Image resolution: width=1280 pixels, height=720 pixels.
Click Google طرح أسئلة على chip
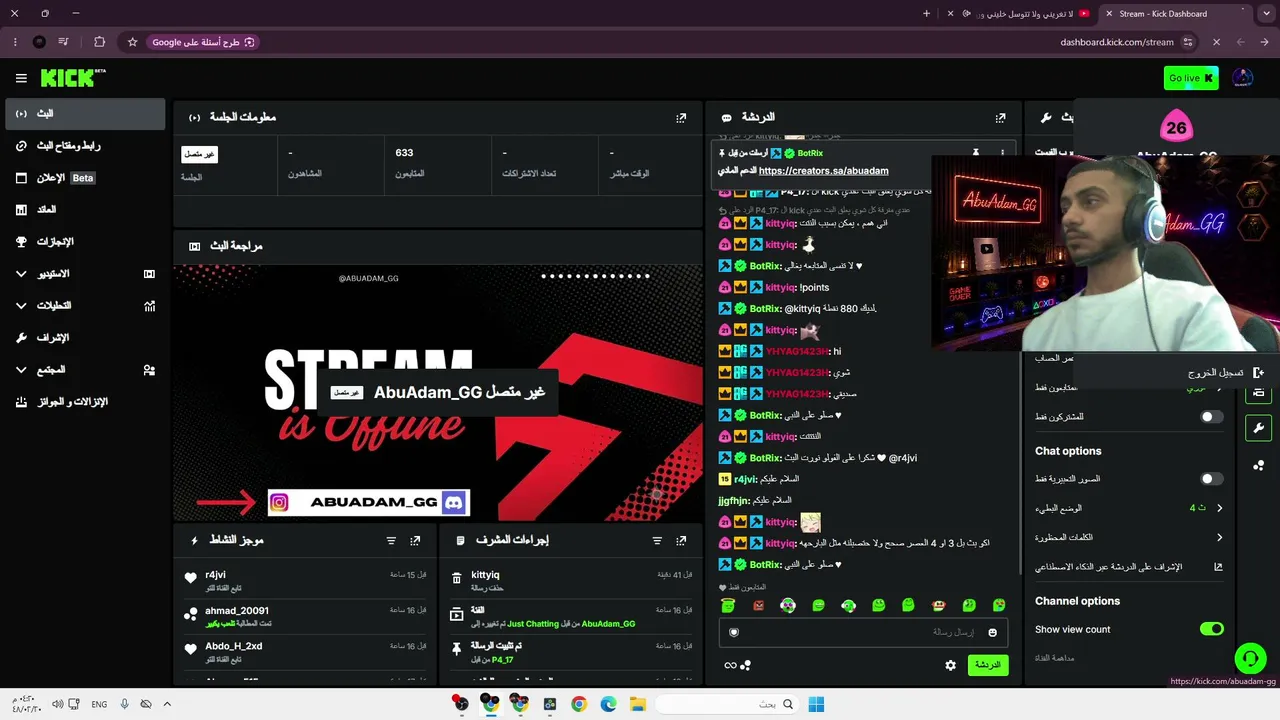(203, 42)
